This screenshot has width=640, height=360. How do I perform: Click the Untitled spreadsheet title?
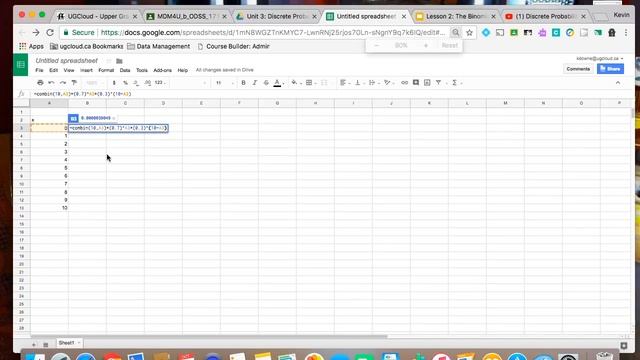pos(66,60)
